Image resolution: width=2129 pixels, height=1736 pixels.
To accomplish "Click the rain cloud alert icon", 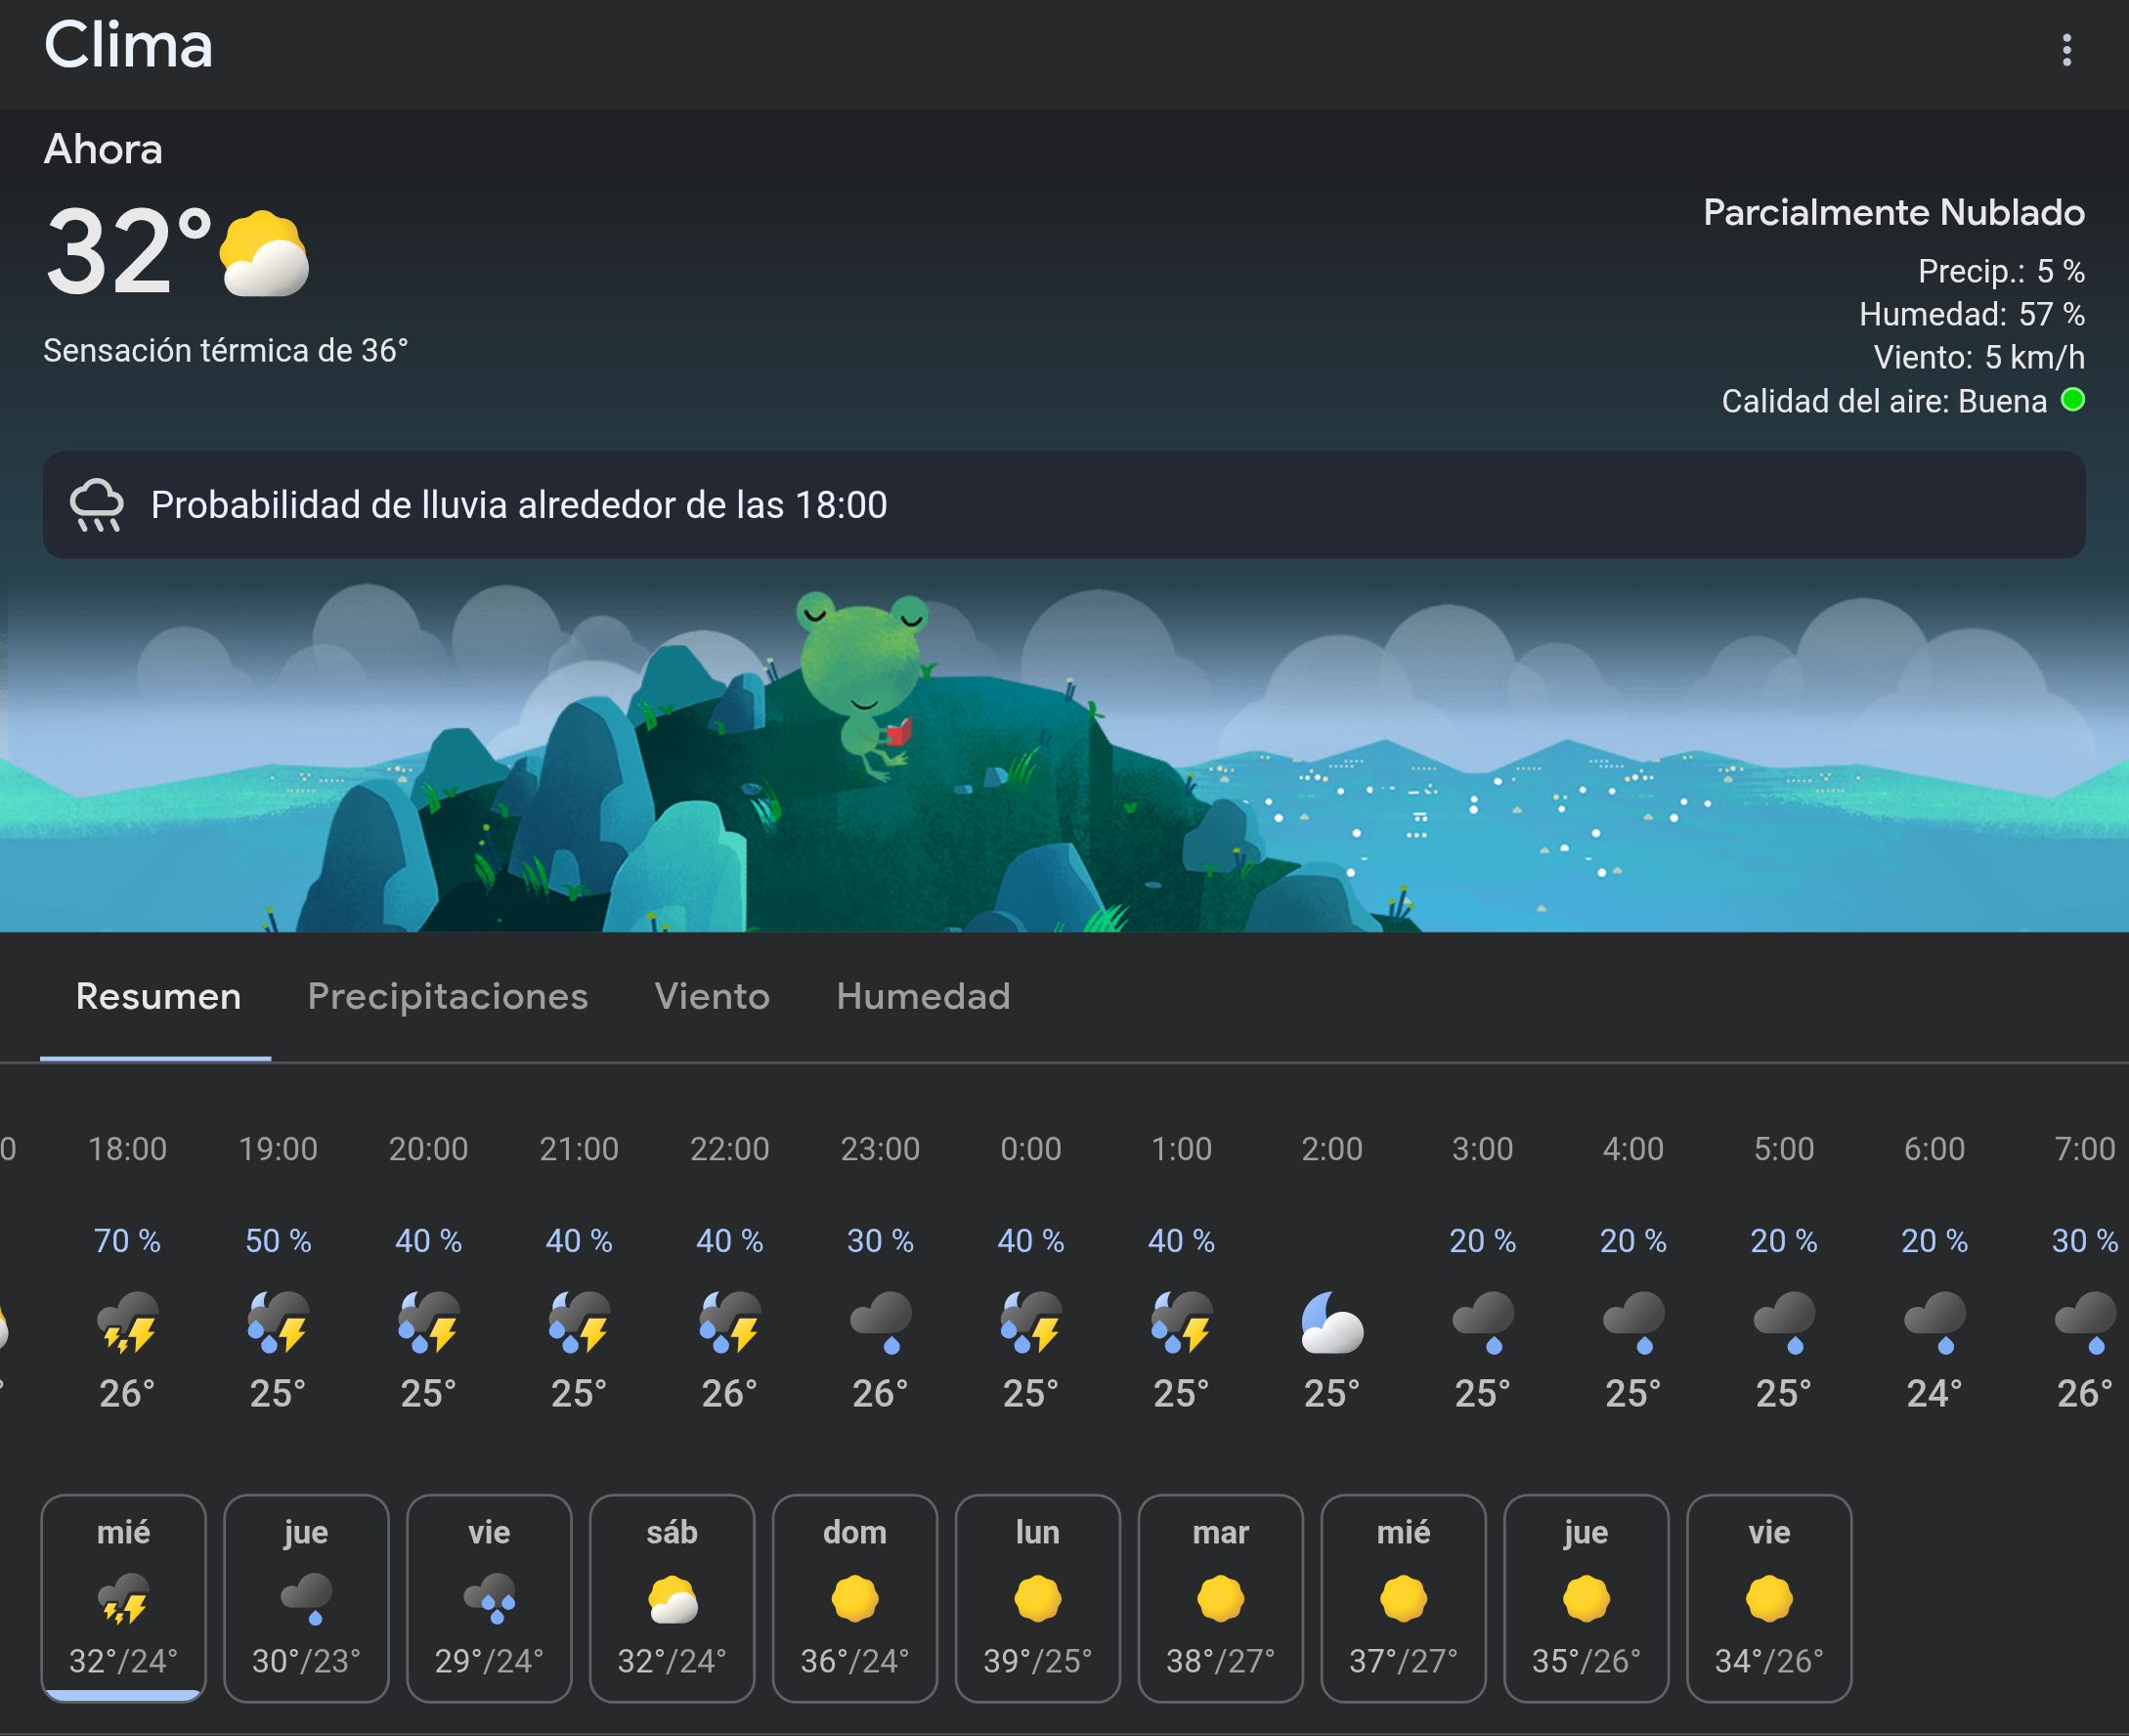I will pyautogui.click(x=97, y=505).
